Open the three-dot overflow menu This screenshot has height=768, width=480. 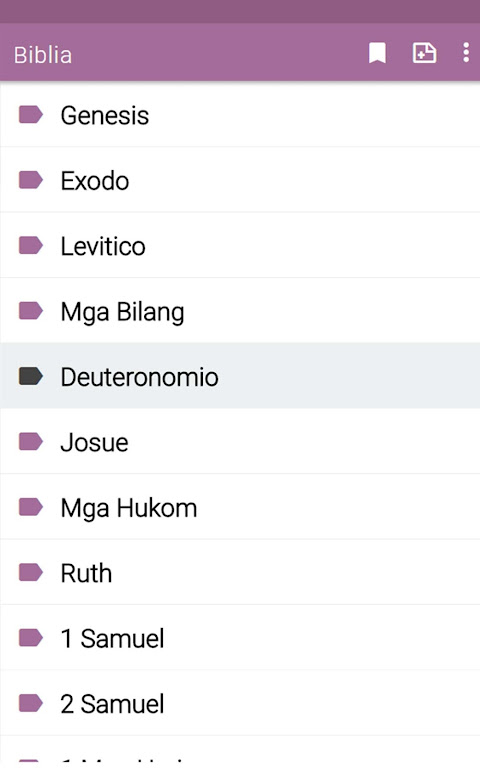click(x=466, y=53)
